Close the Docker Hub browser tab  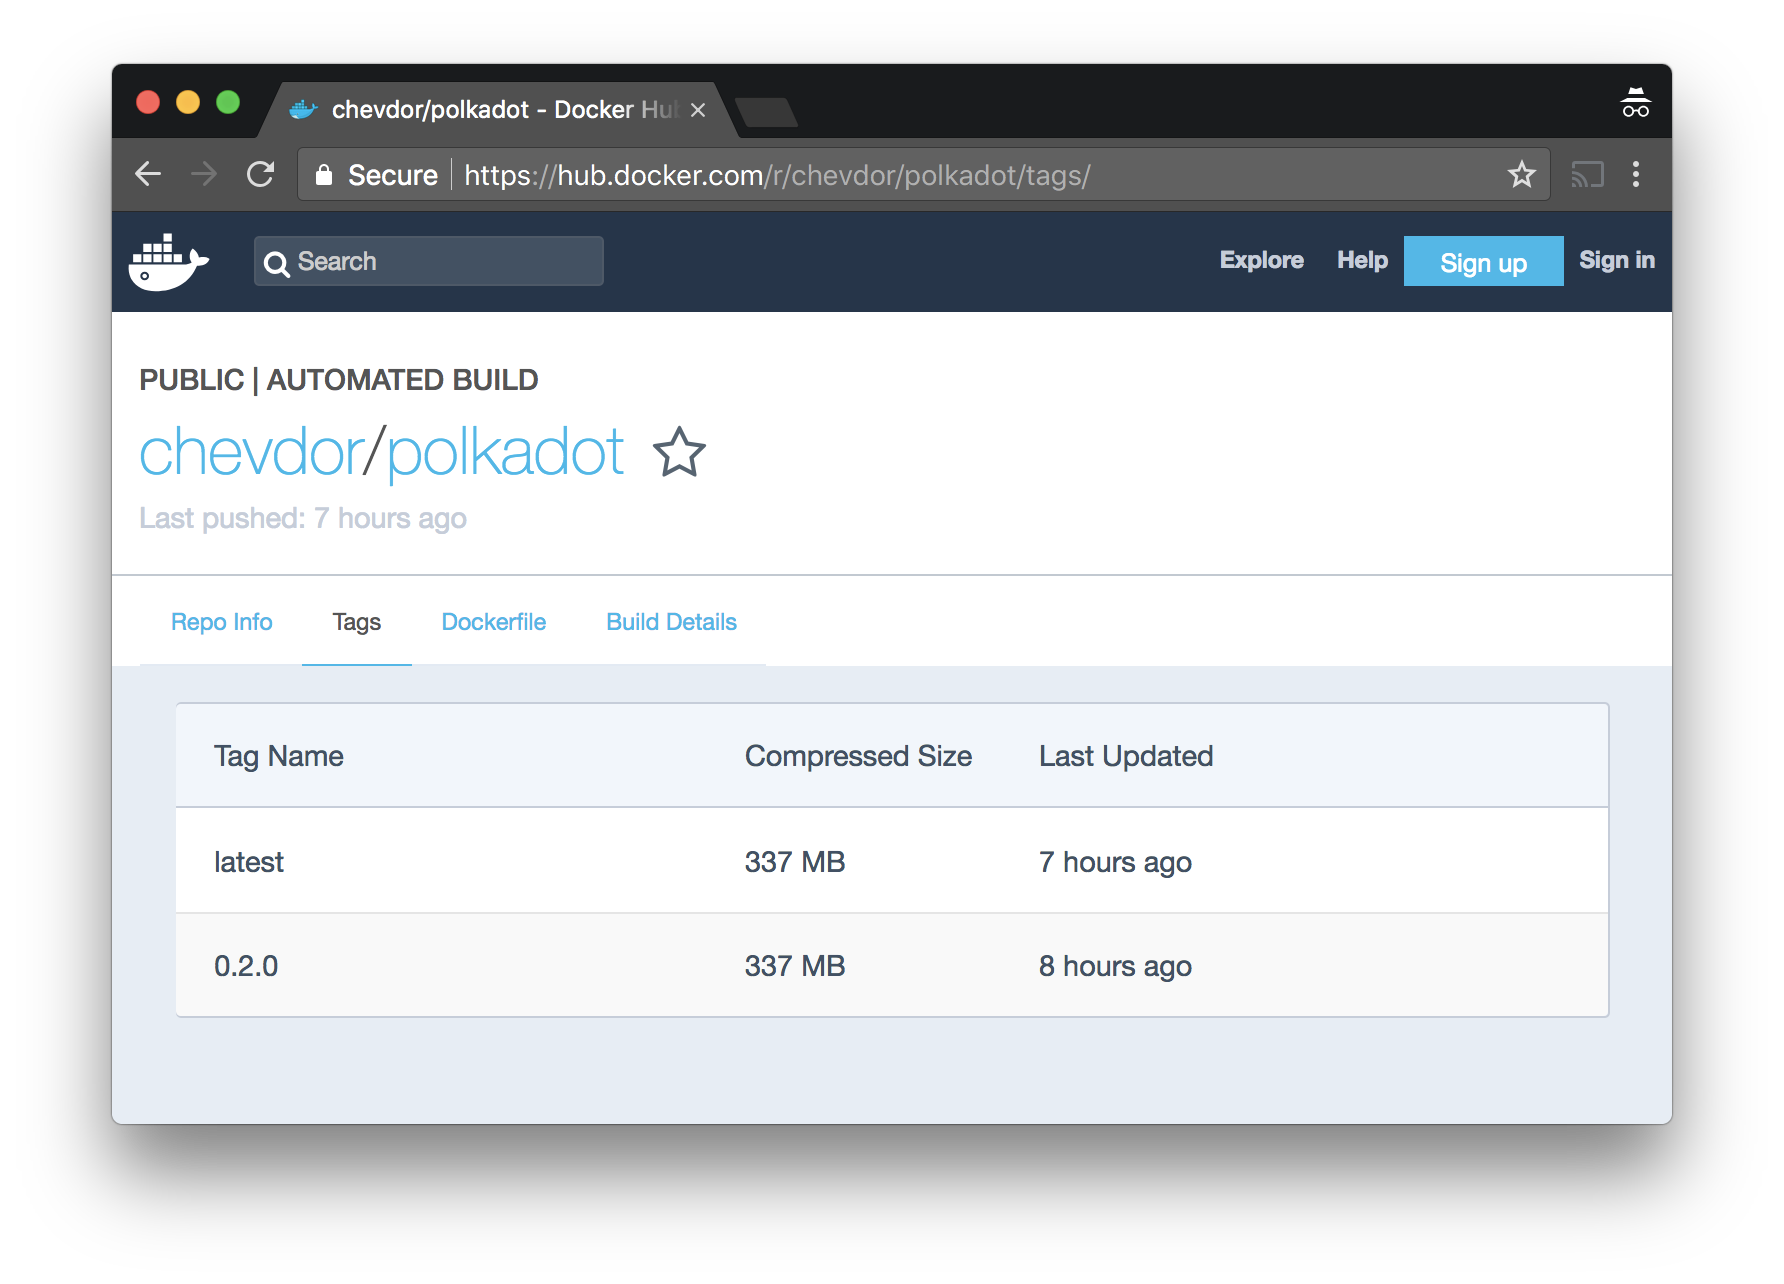coord(698,110)
